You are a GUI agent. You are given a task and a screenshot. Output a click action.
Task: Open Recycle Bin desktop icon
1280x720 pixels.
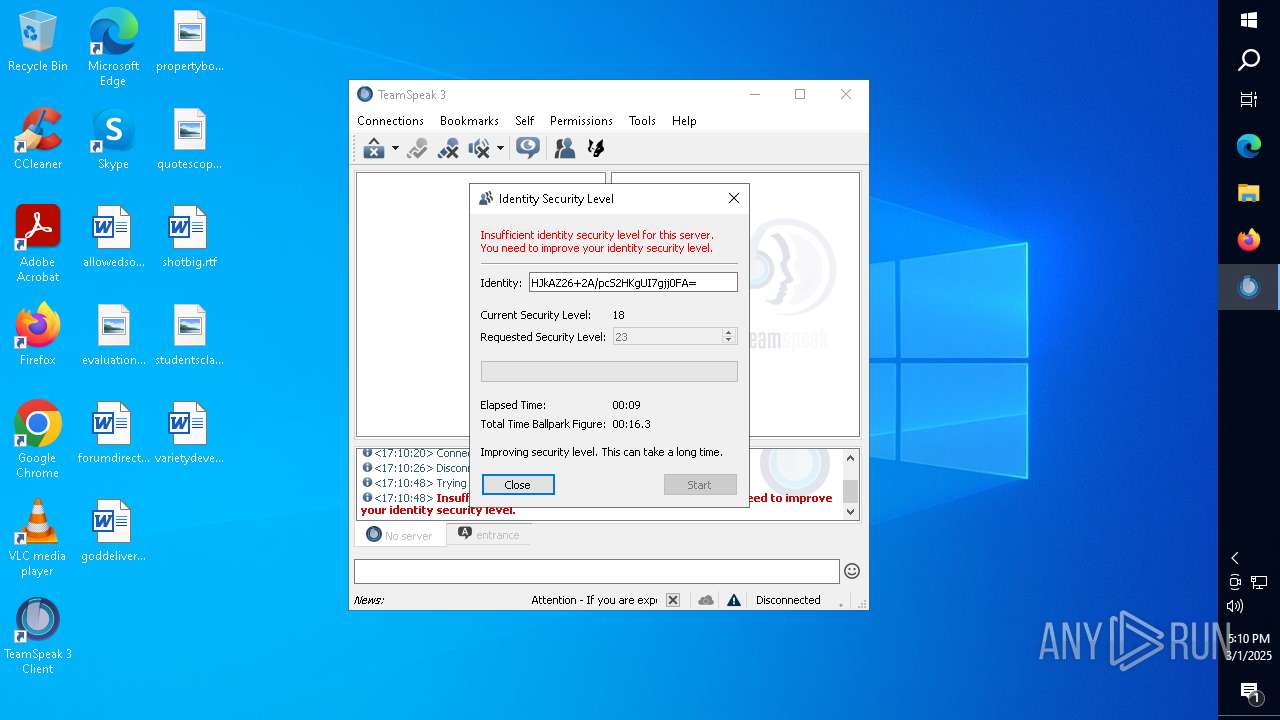click(x=38, y=42)
